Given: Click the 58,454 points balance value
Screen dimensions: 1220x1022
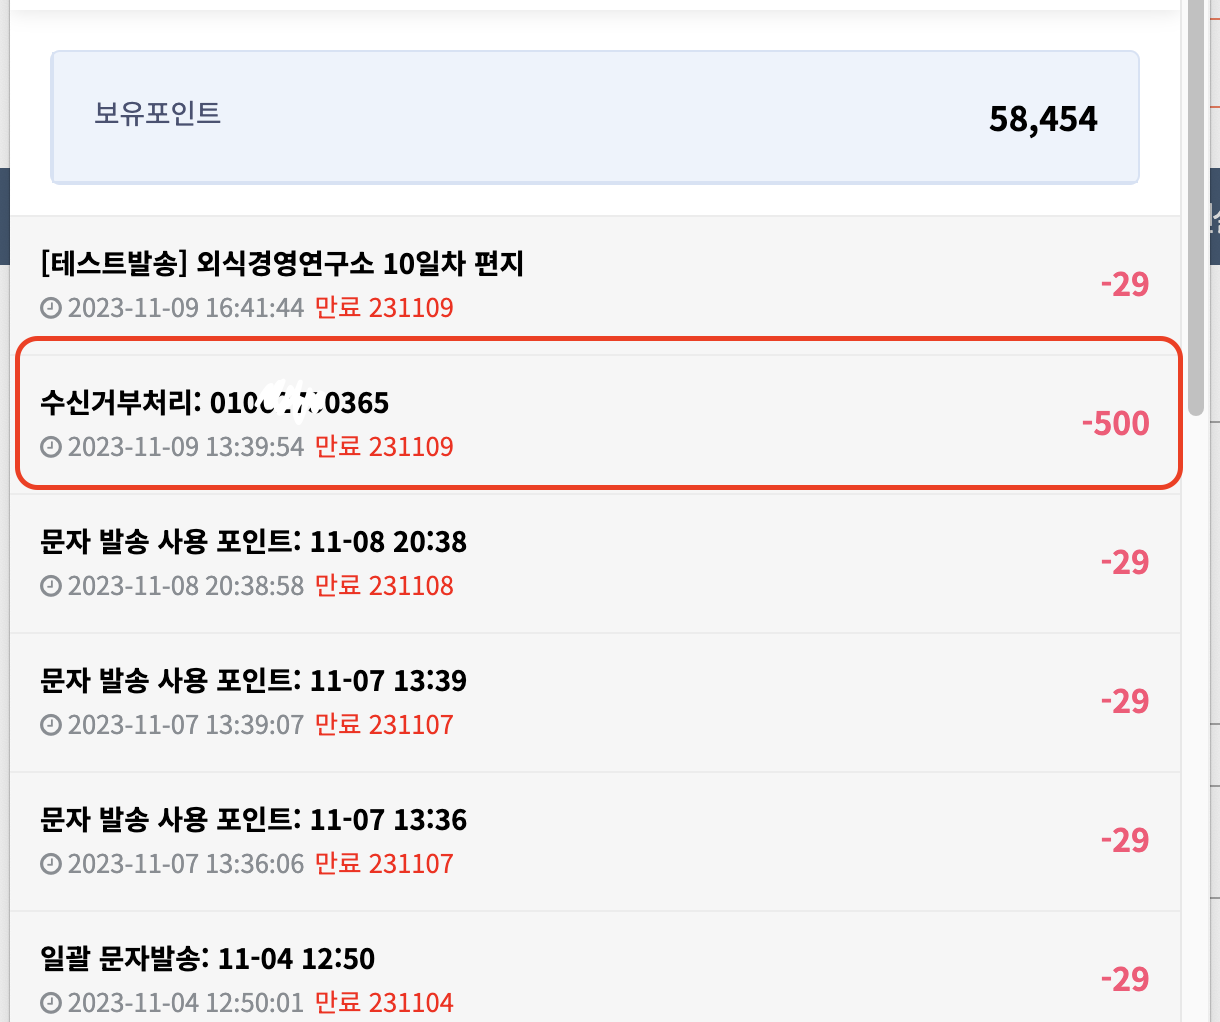Looking at the screenshot, I should [1043, 119].
